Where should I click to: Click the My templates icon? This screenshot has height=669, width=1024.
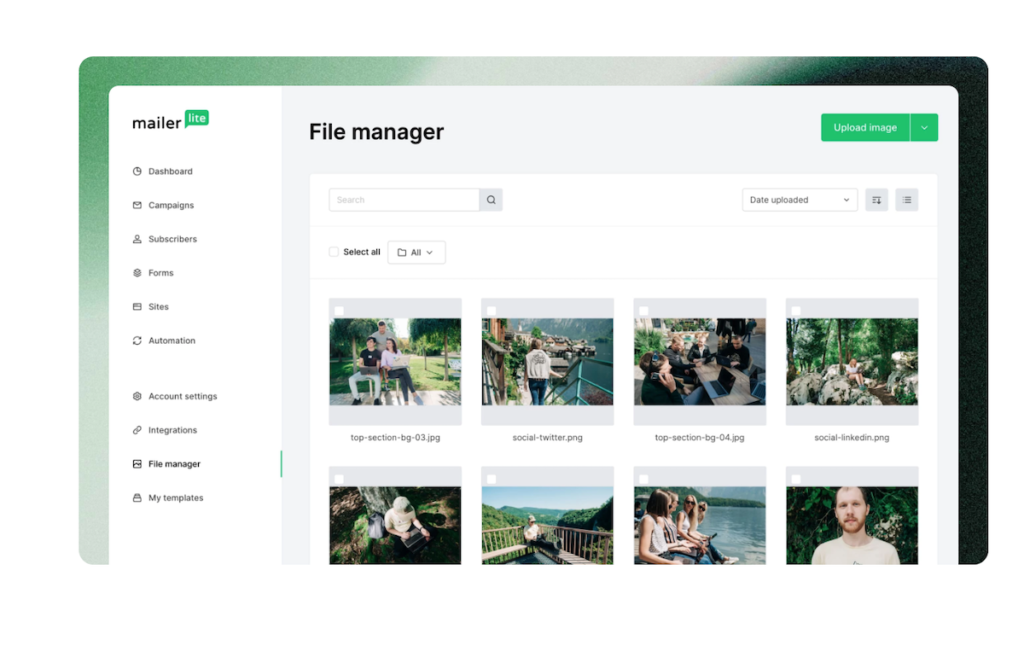[137, 498]
